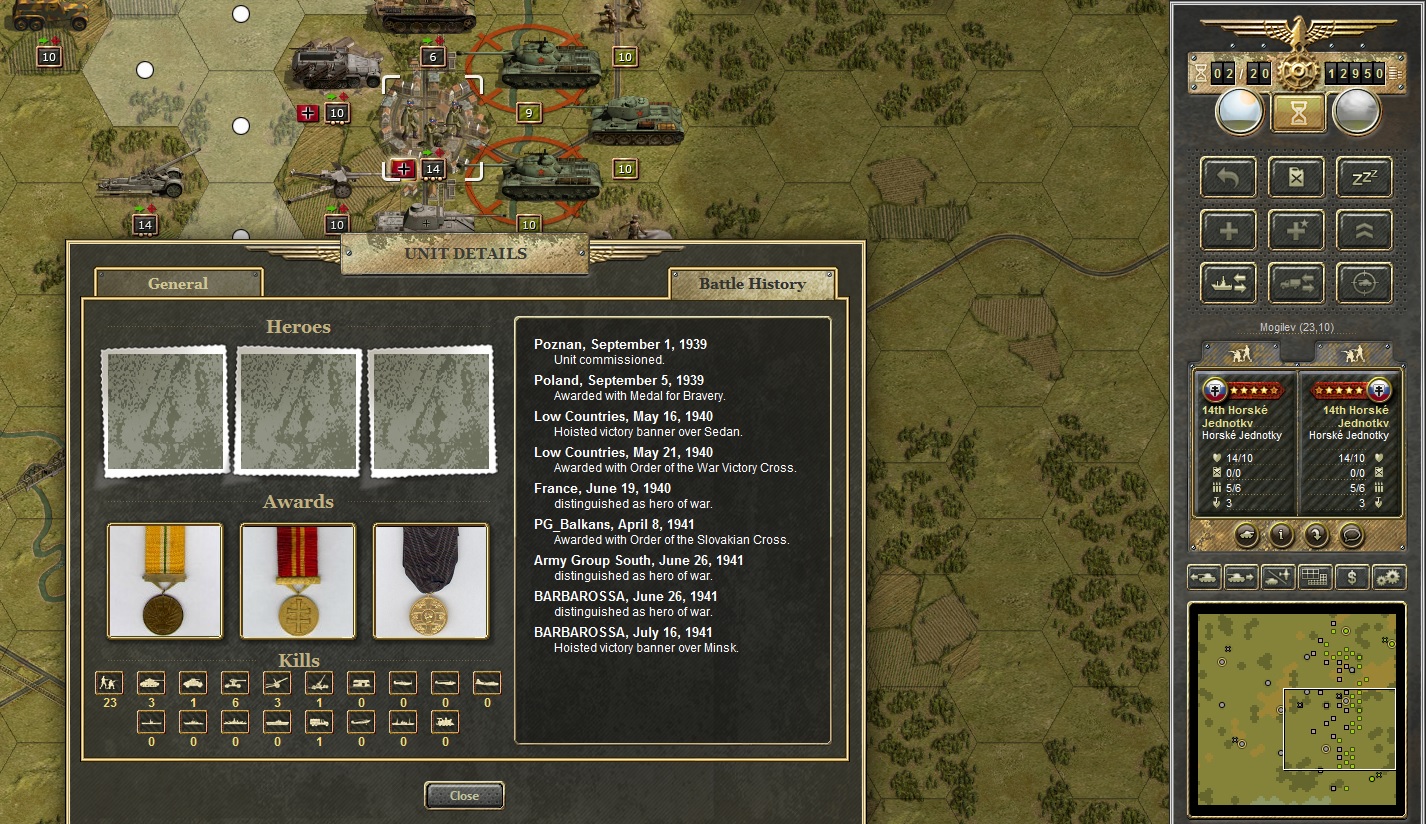Click the dollar sign prestige button
This screenshot has width=1426, height=824.
(x=1352, y=577)
